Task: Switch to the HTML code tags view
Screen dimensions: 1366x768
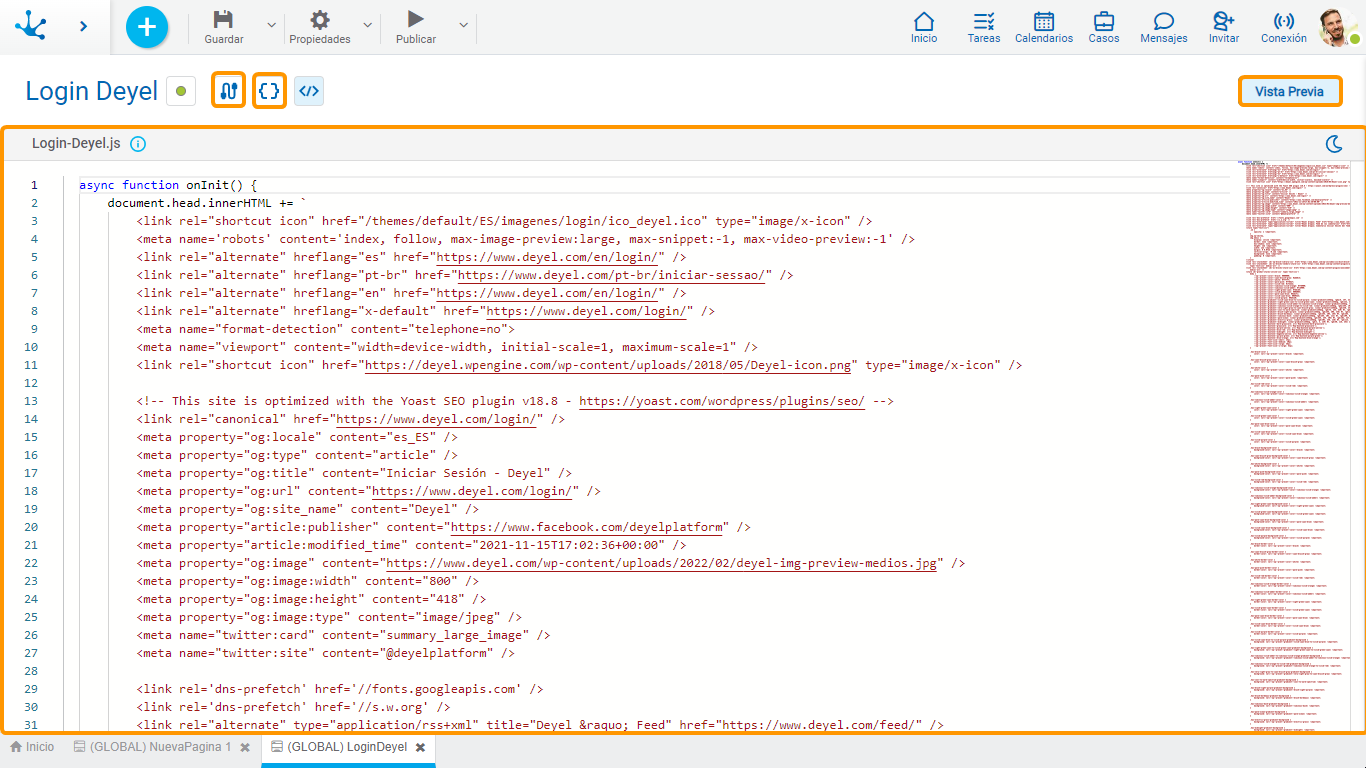Action: (x=309, y=91)
